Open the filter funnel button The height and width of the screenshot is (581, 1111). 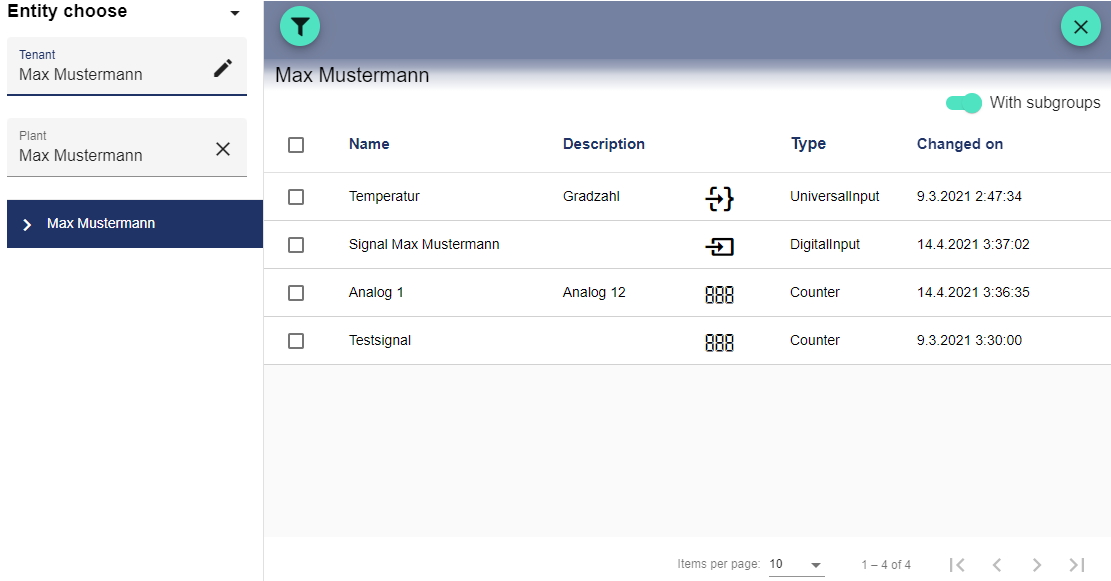click(x=300, y=27)
